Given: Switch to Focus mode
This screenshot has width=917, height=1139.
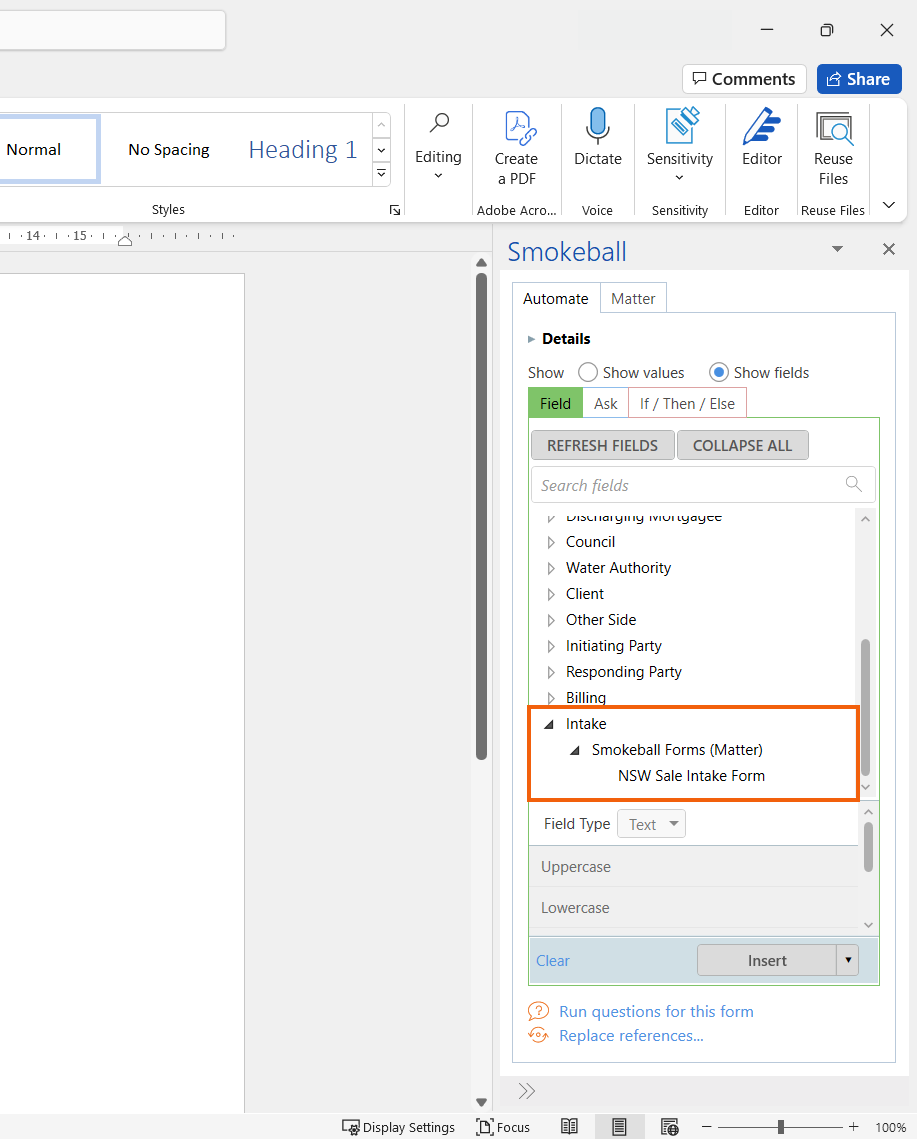Looking at the screenshot, I should pos(503,1127).
